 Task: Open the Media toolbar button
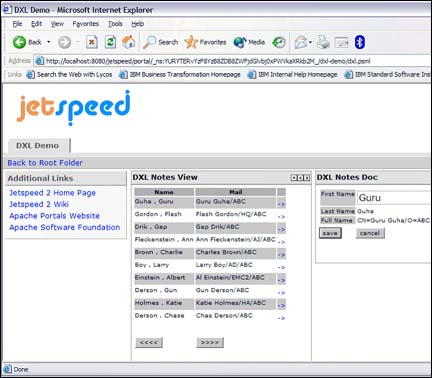tap(249, 42)
